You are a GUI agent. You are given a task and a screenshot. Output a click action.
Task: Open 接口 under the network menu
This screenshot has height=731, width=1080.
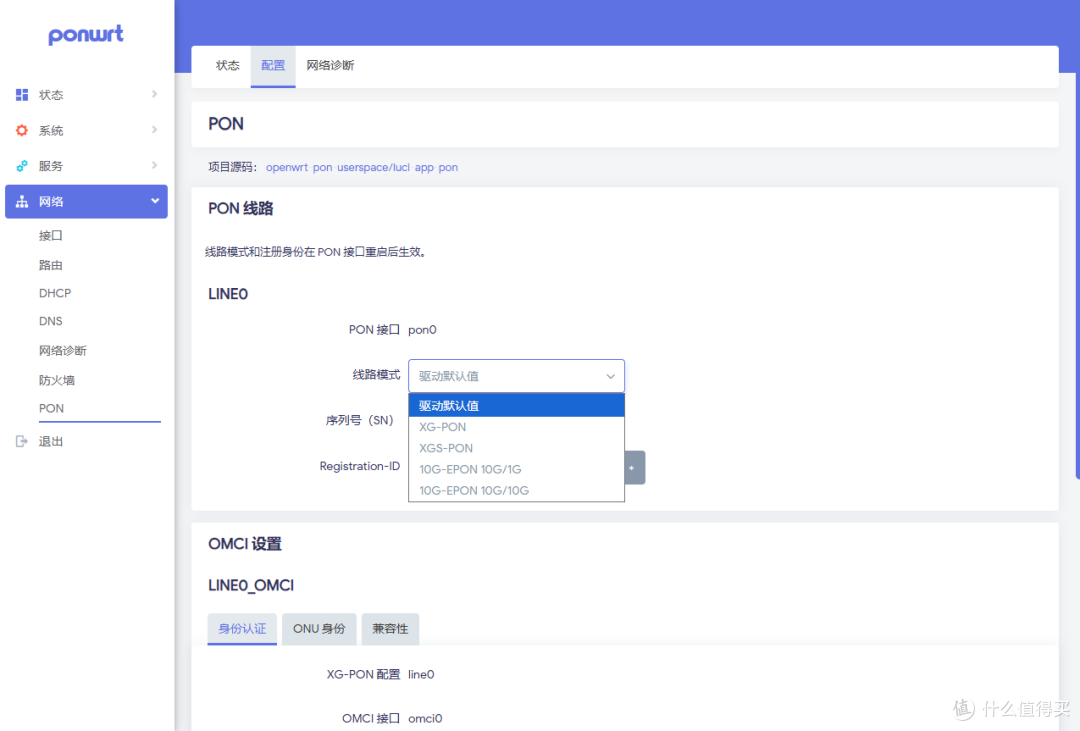click(x=51, y=236)
